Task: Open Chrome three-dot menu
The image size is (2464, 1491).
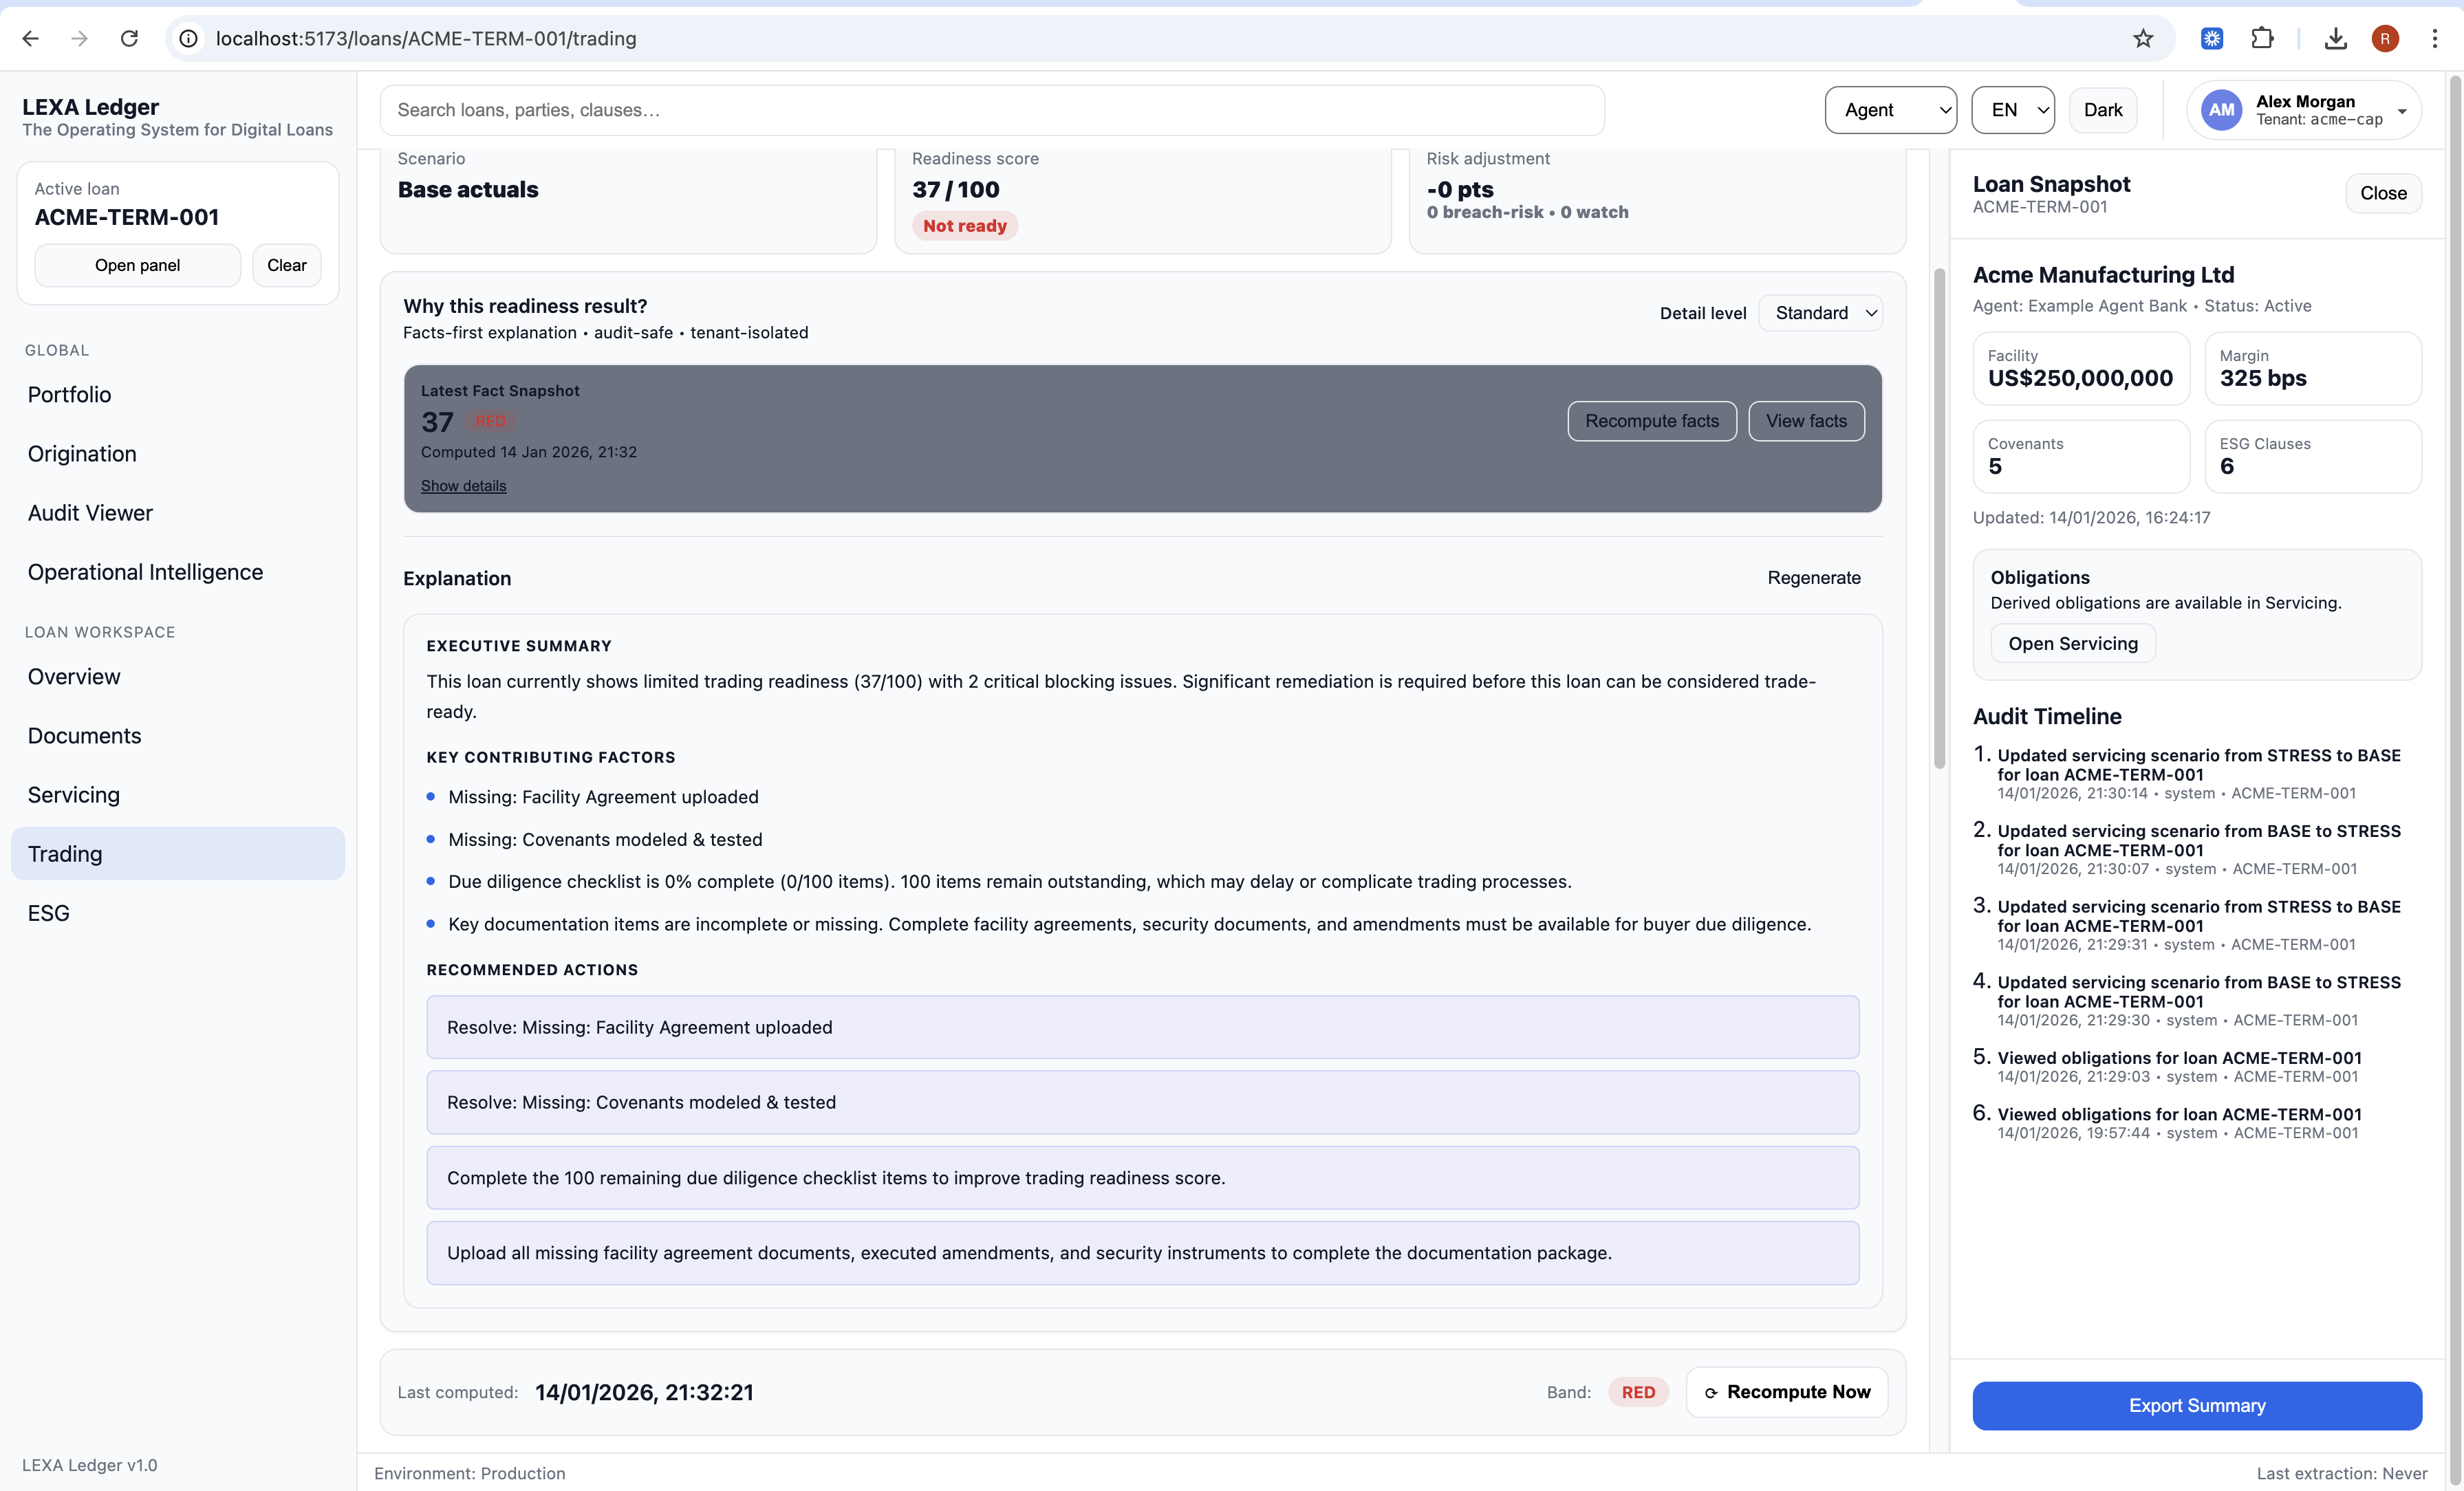Action: point(2434,38)
